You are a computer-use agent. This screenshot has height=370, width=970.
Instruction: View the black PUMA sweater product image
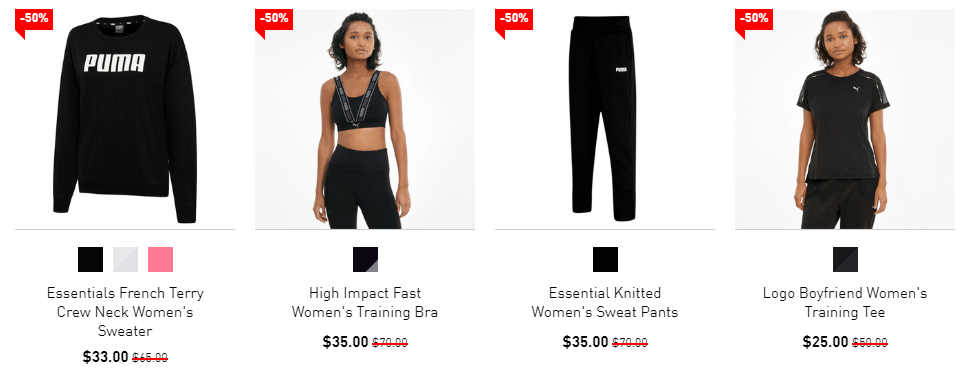[125, 119]
